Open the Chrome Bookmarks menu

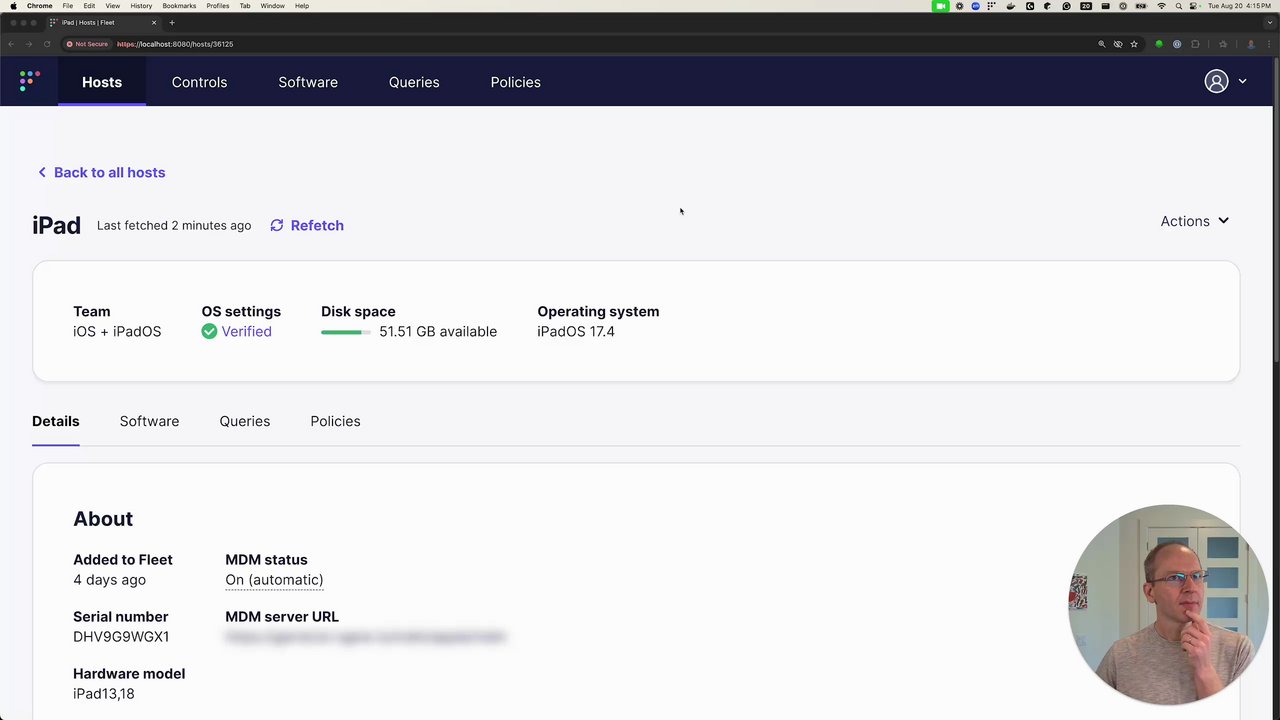(x=179, y=6)
